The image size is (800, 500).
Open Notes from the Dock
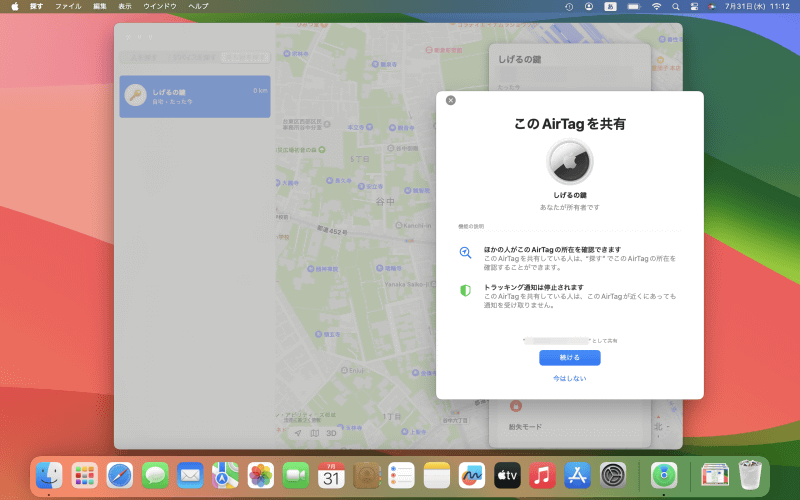click(437, 475)
